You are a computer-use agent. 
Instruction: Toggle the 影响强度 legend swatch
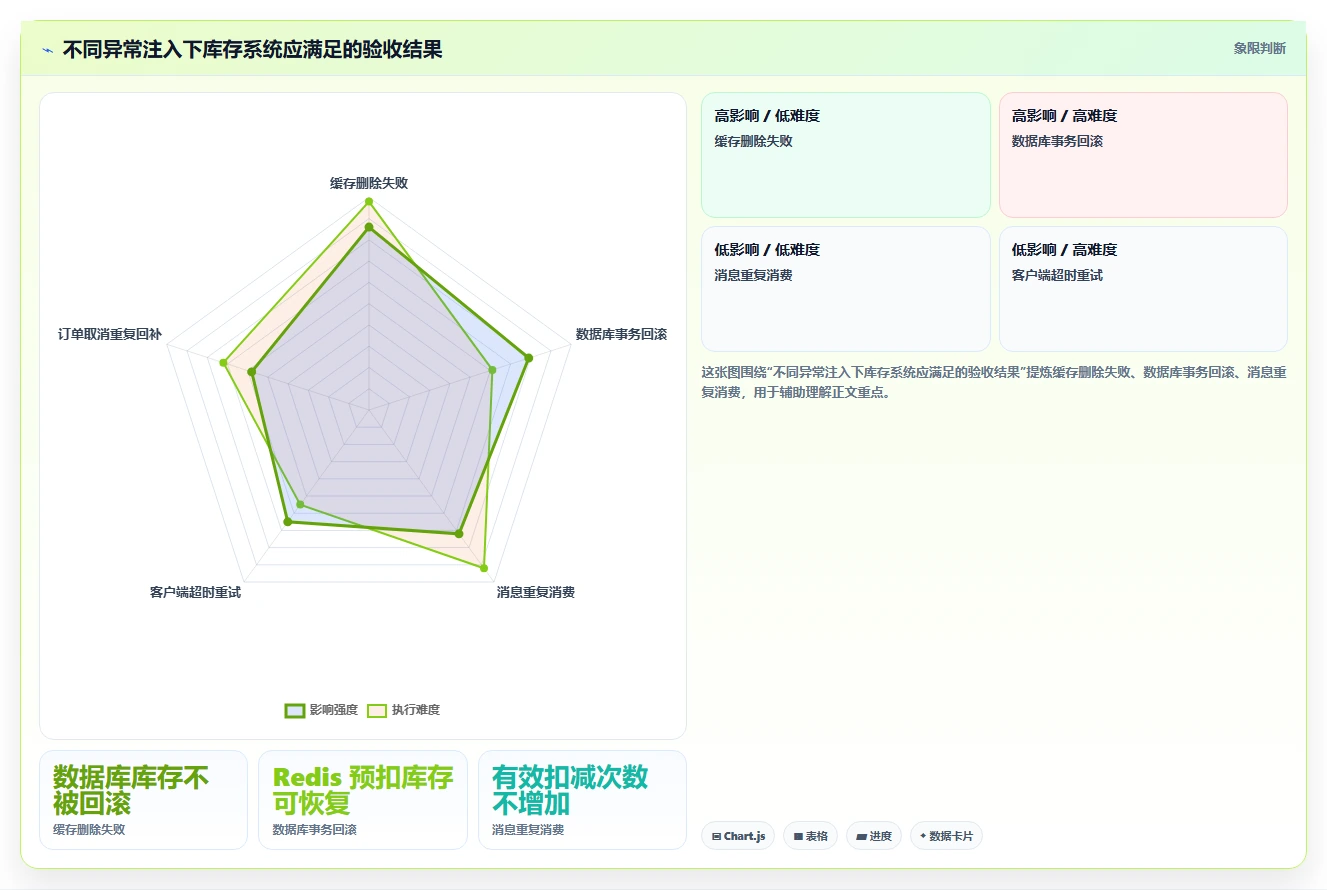click(x=295, y=710)
